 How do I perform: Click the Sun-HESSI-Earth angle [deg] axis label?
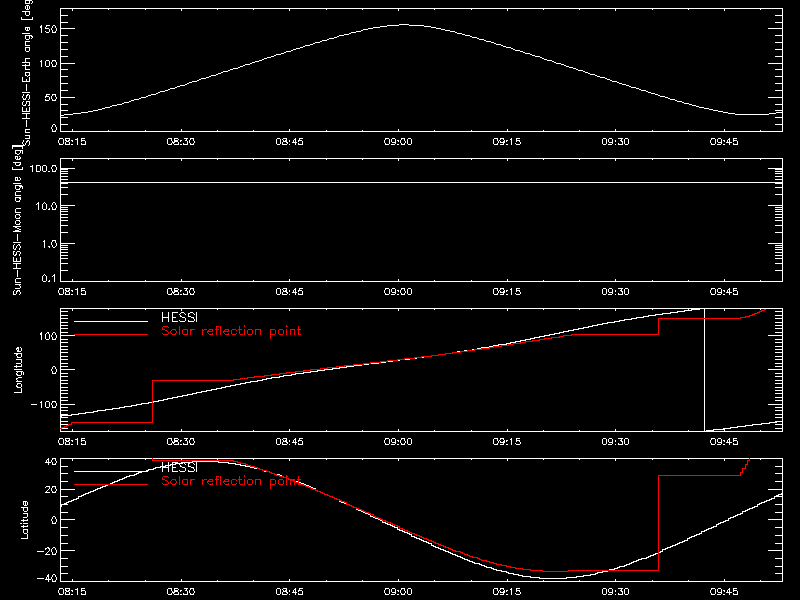27,72
